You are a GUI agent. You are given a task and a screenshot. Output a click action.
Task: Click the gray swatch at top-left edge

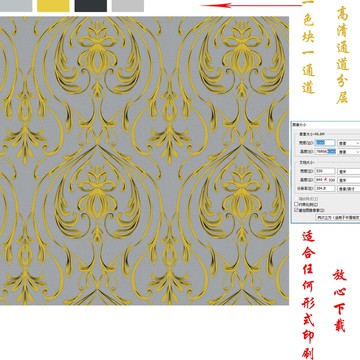[x=16, y=6]
